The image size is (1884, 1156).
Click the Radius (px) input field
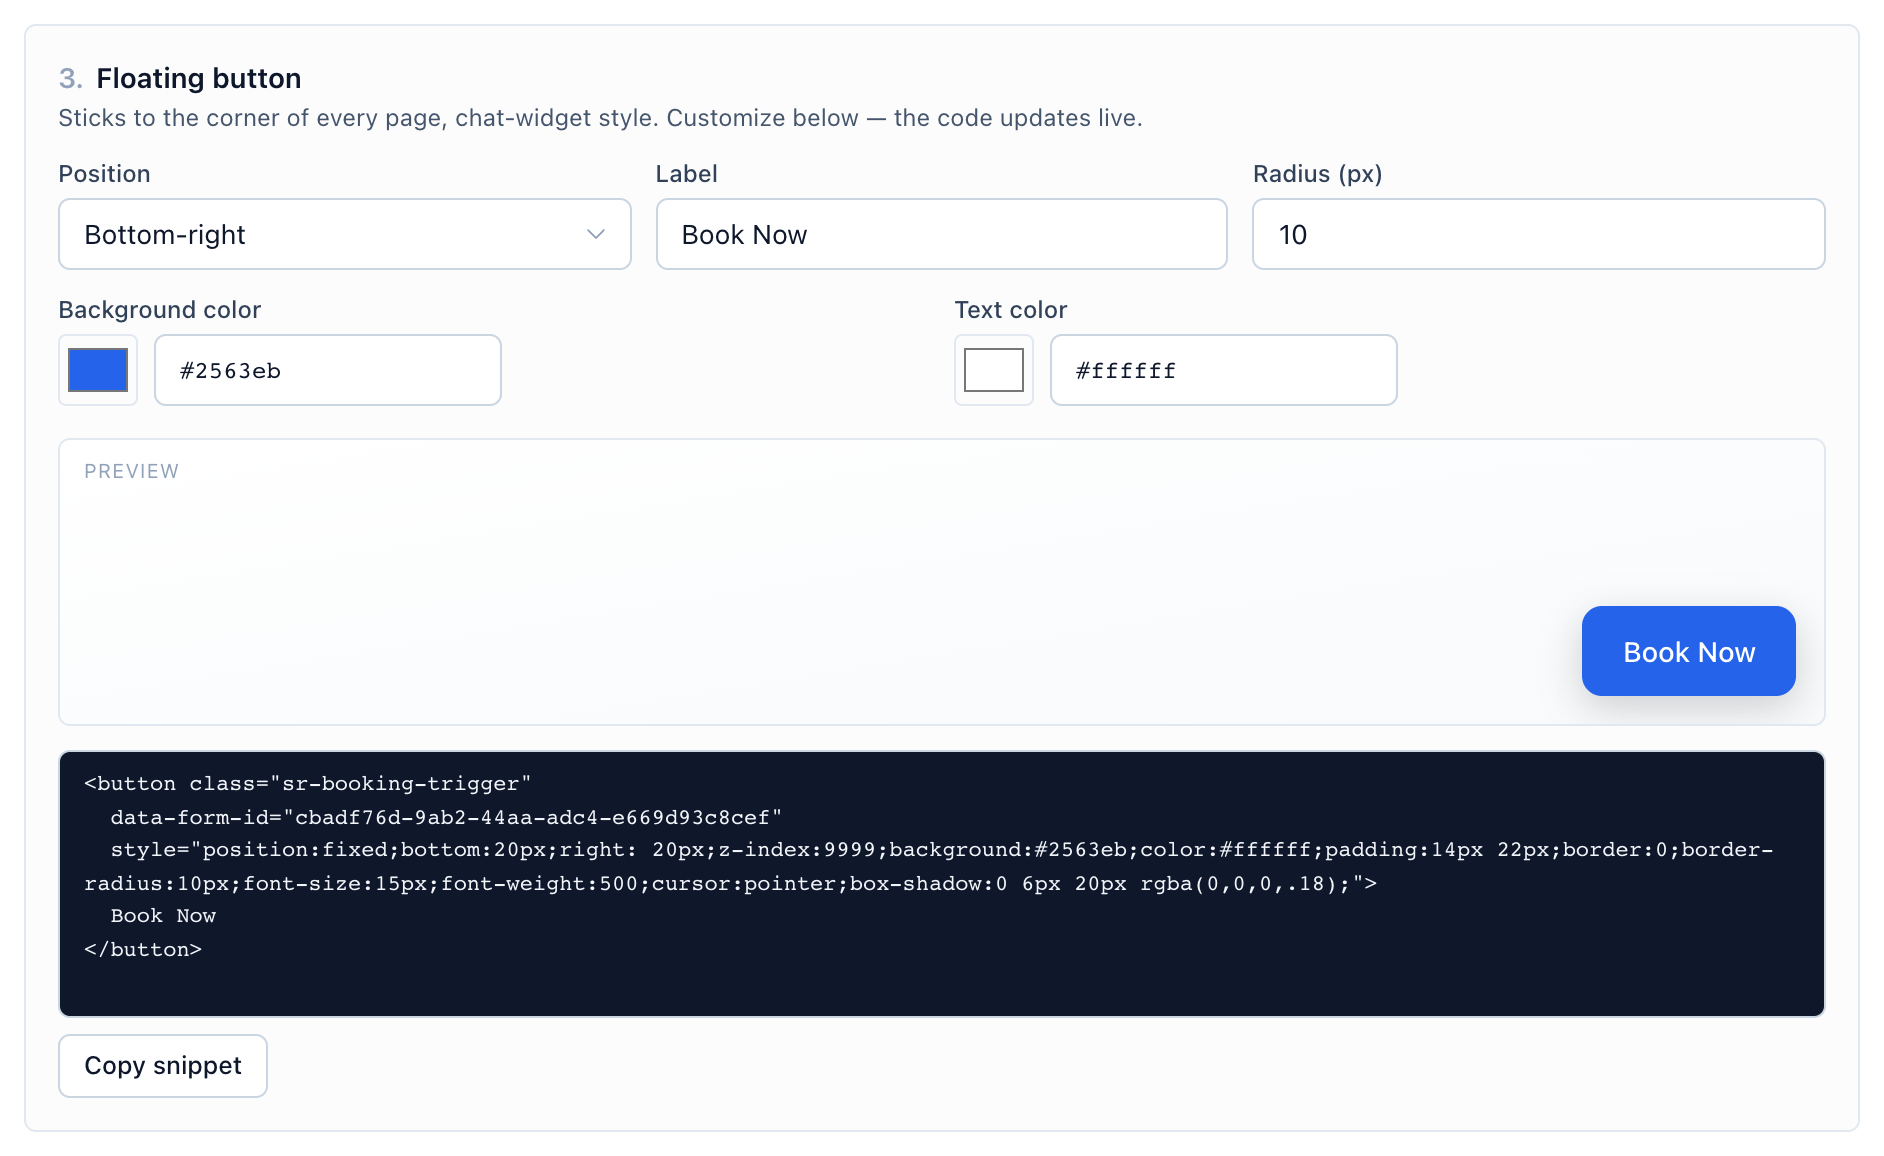click(1538, 234)
